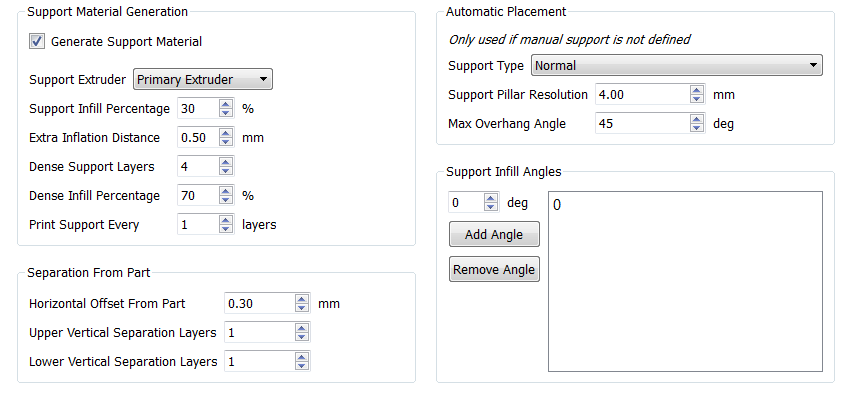Increase Lower Vertical Separation Layers value

pyautogui.click(x=301, y=357)
